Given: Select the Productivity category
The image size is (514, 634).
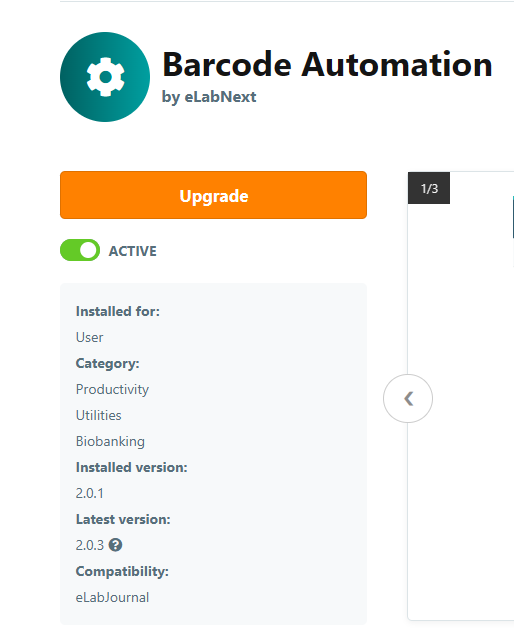Looking at the screenshot, I should pyautogui.click(x=112, y=389).
